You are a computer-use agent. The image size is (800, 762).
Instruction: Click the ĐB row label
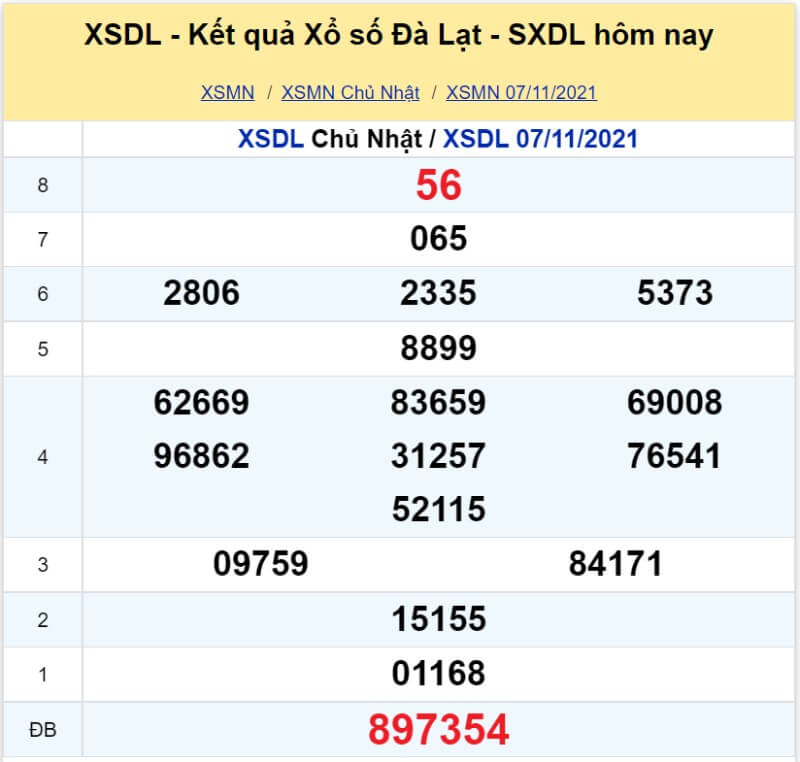point(43,730)
